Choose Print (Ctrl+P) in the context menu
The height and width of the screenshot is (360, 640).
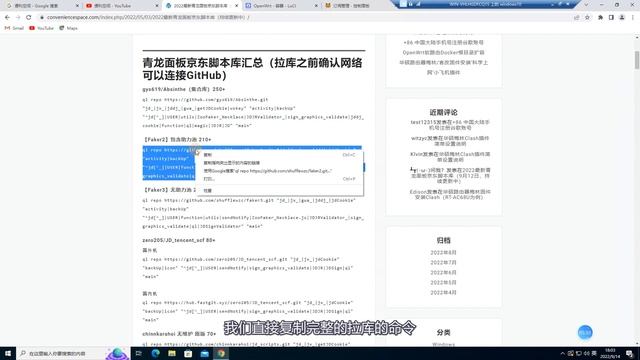(x=280, y=179)
